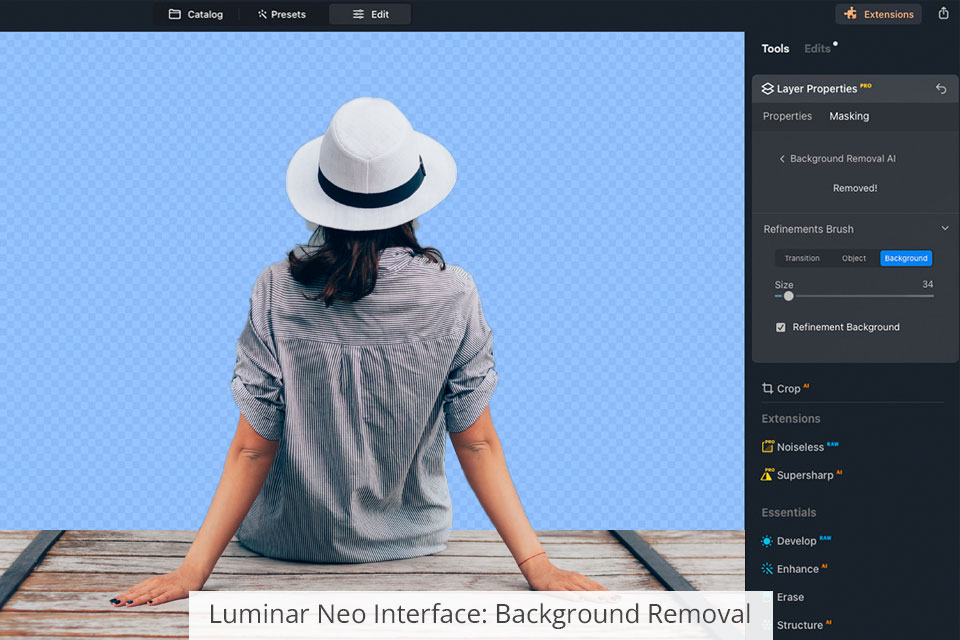Click the Develop sun icon
The width and height of the screenshot is (960, 640).
click(x=767, y=541)
